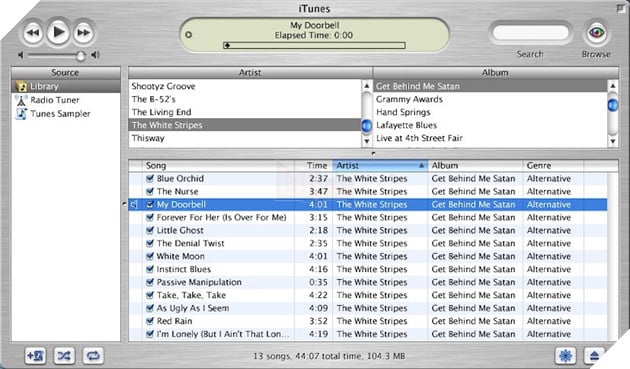Click Album list scroll up arrow

pyautogui.click(x=612, y=86)
